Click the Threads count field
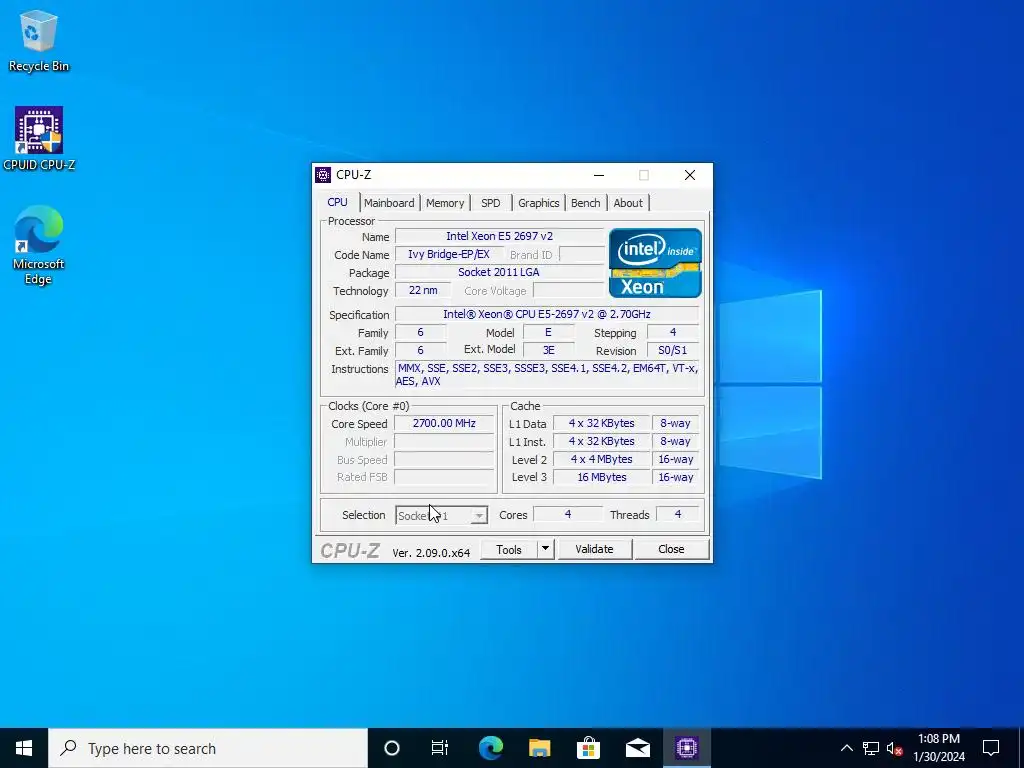Screen dimensions: 1024x768 (x=677, y=515)
